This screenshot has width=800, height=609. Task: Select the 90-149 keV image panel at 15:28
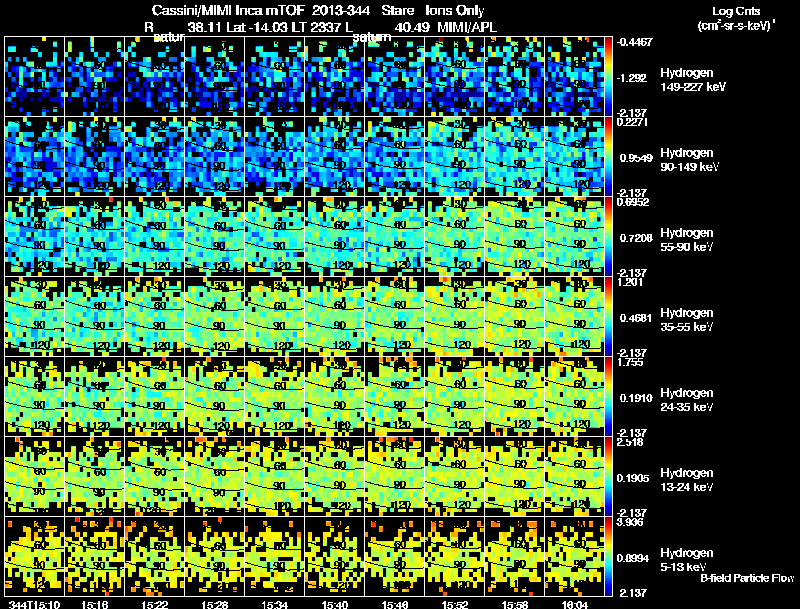pyautogui.click(x=215, y=157)
